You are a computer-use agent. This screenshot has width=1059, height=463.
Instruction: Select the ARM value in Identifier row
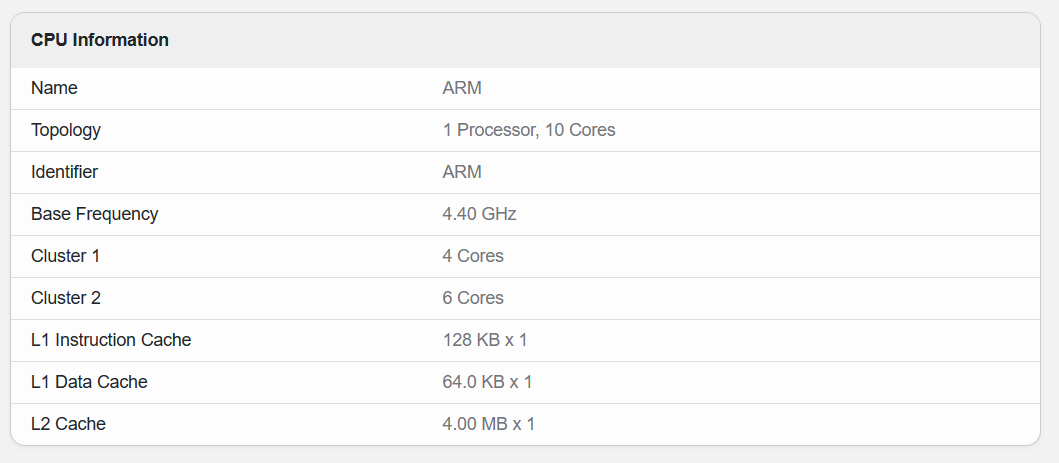coord(462,172)
